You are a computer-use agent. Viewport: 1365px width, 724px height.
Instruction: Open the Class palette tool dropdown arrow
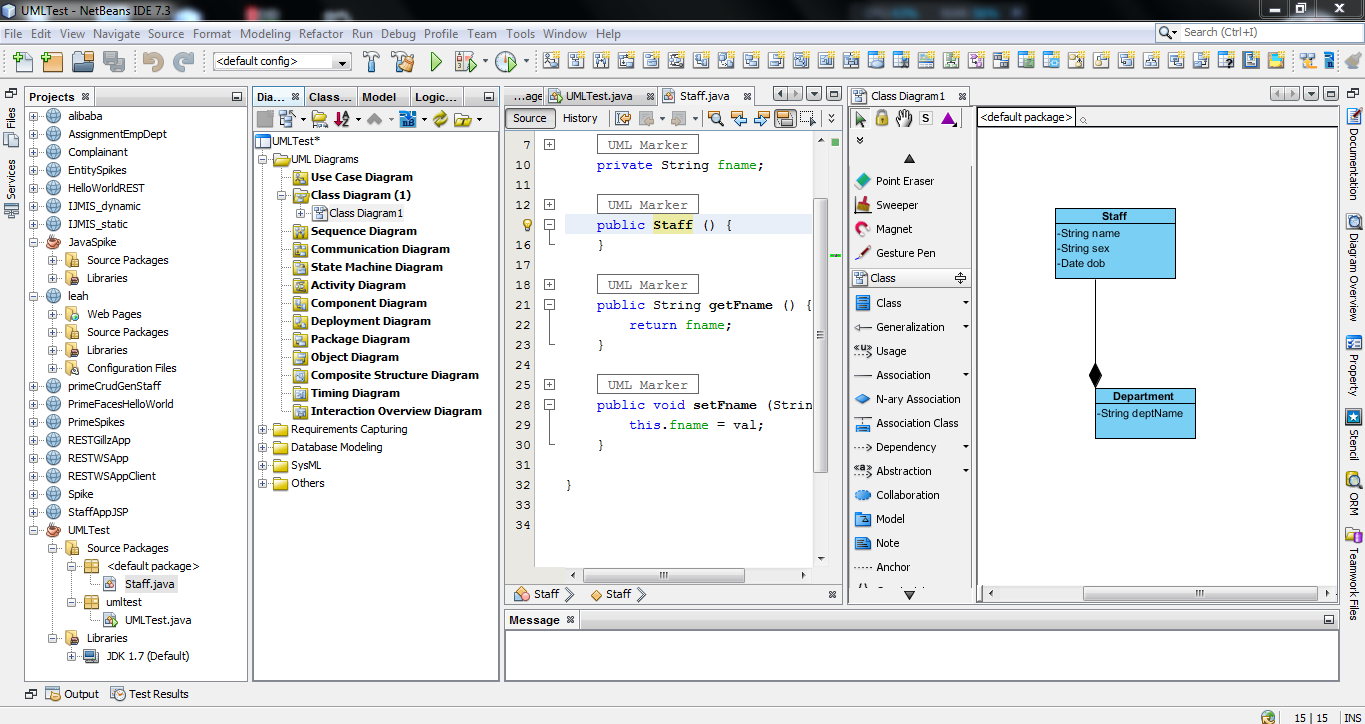click(965, 303)
